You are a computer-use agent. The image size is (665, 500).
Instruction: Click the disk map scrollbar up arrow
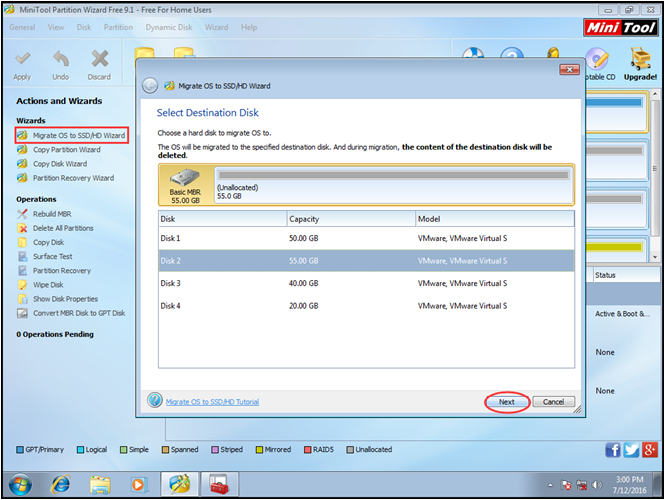(x=655, y=93)
